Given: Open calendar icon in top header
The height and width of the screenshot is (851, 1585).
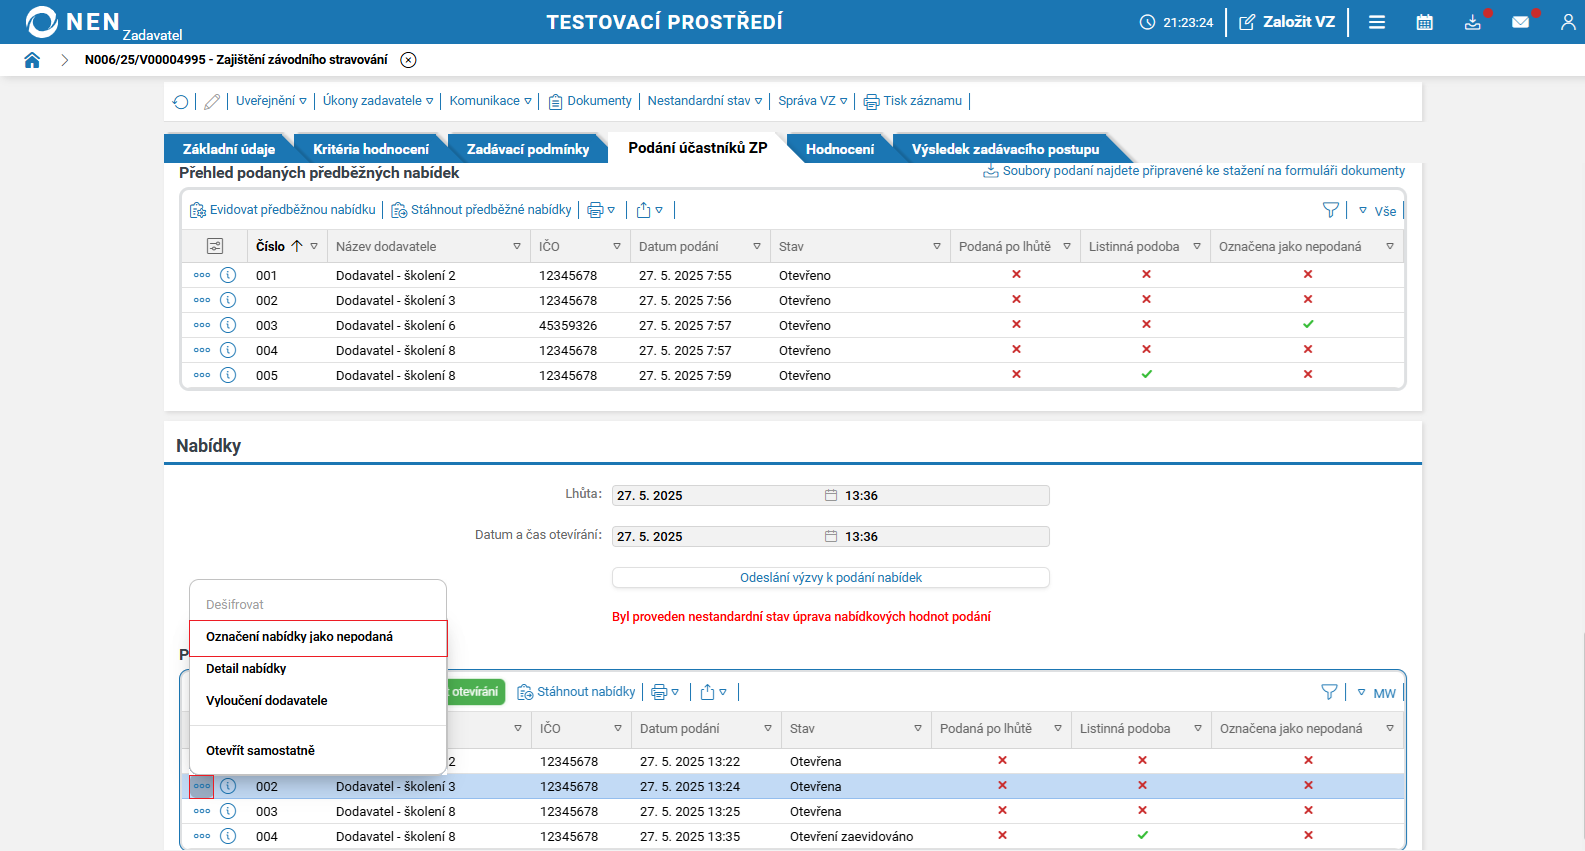Looking at the screenshot, I should 1424,22.
